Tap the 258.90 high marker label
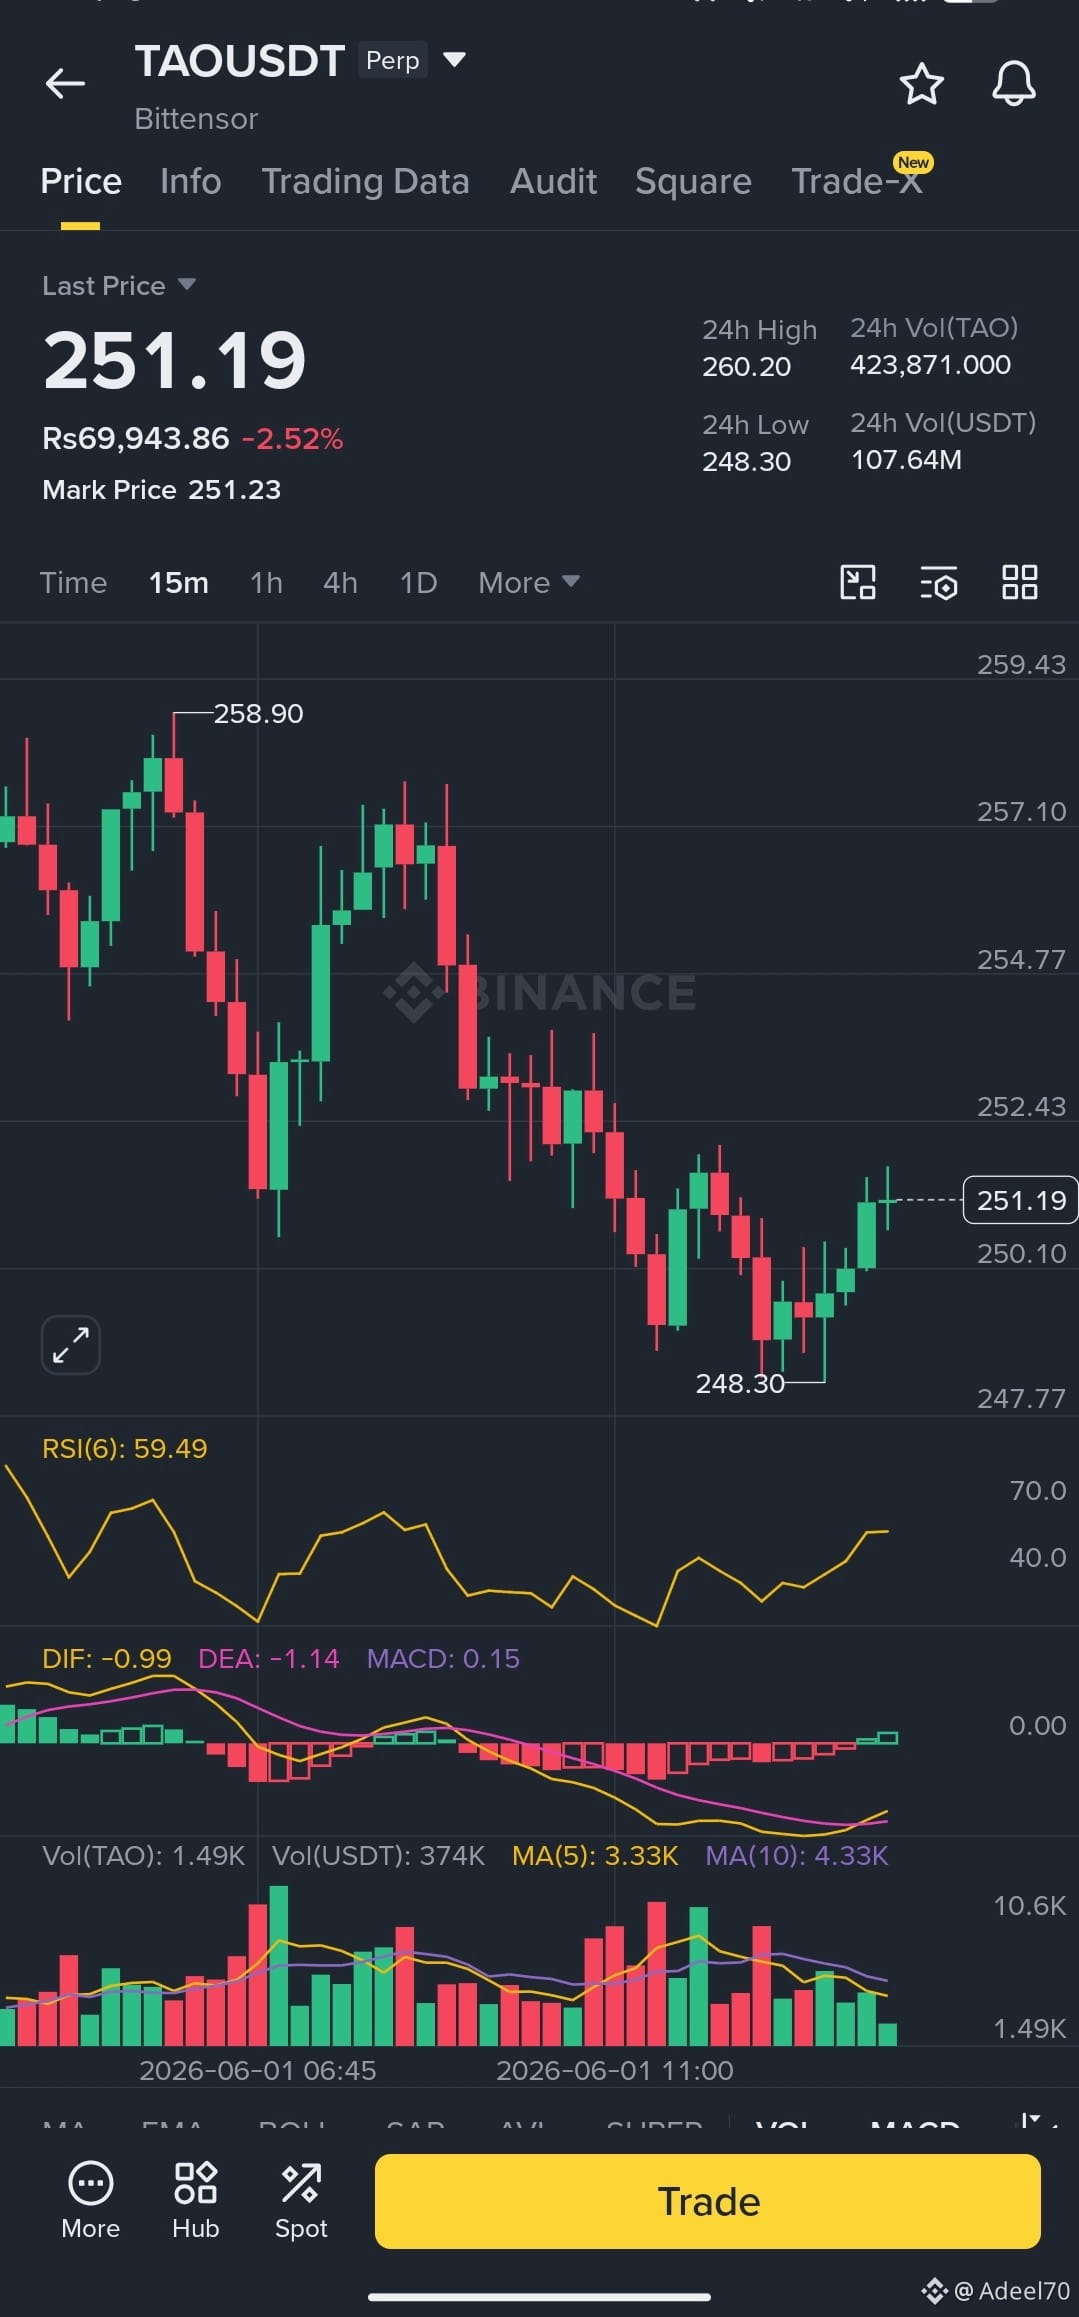This screenshot has width=1079, height=2317. (x=258, y=713)
